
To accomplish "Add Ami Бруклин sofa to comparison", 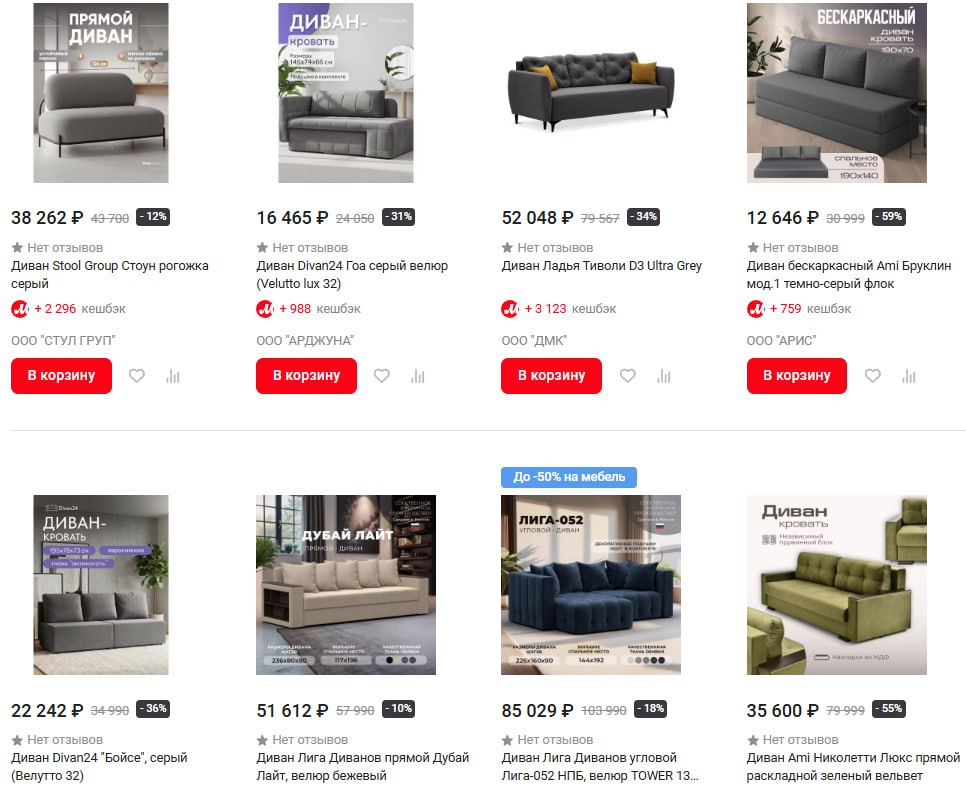I will 909,376.
